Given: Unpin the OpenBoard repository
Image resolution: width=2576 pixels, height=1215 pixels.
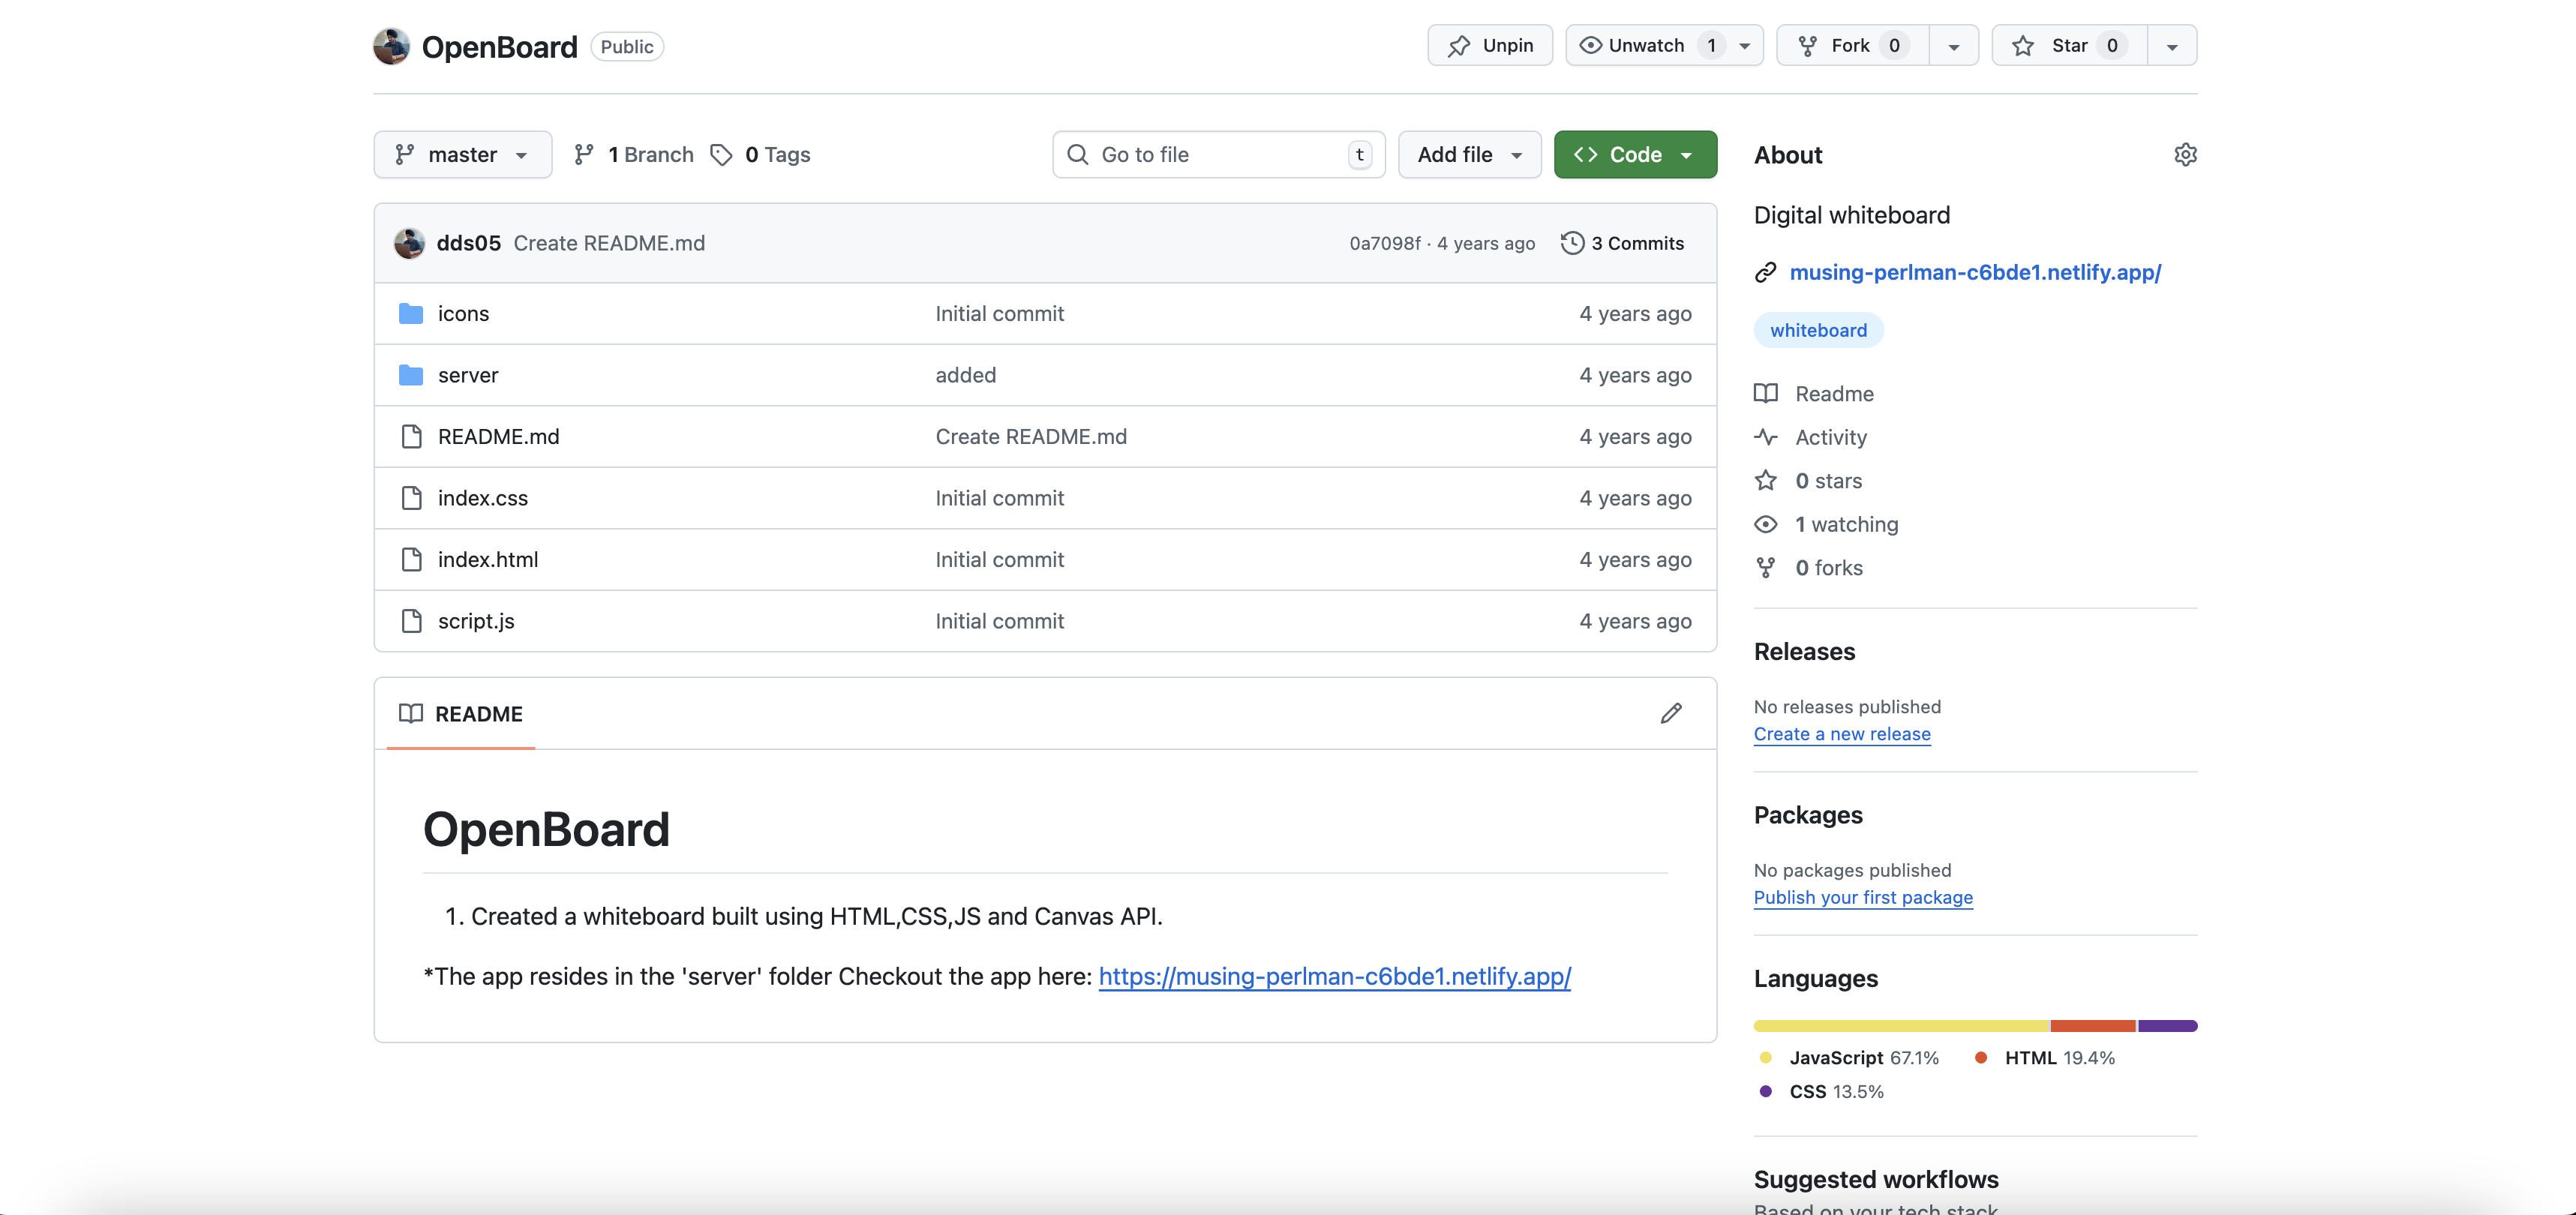Looking at the screenshot, I should pos(1489,46).
